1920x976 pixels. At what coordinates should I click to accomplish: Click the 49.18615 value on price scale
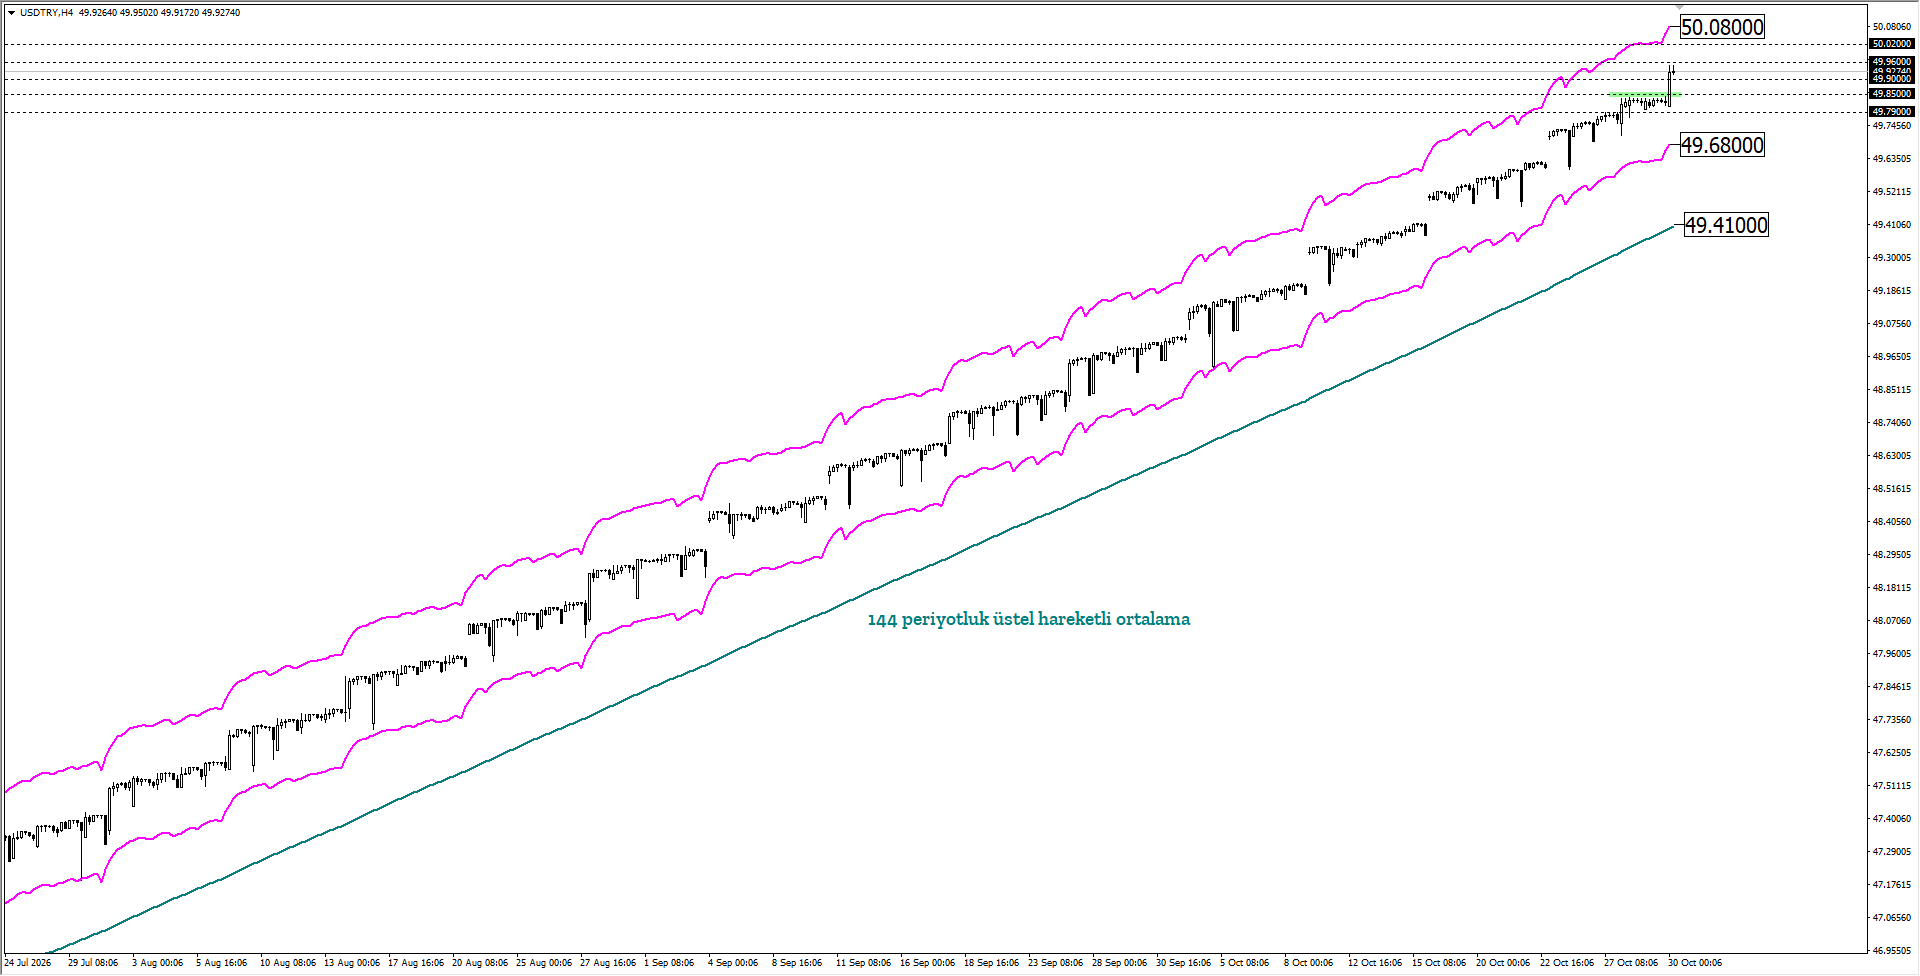pyautogui.click(x=1892, y=291)
